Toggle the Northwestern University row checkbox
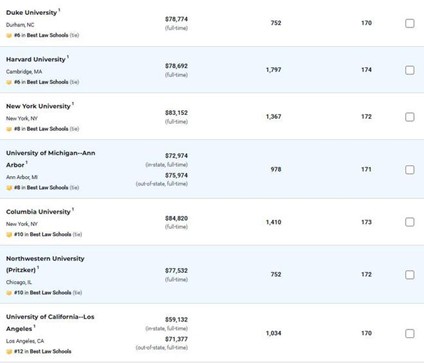 click(x=410, y=275)
